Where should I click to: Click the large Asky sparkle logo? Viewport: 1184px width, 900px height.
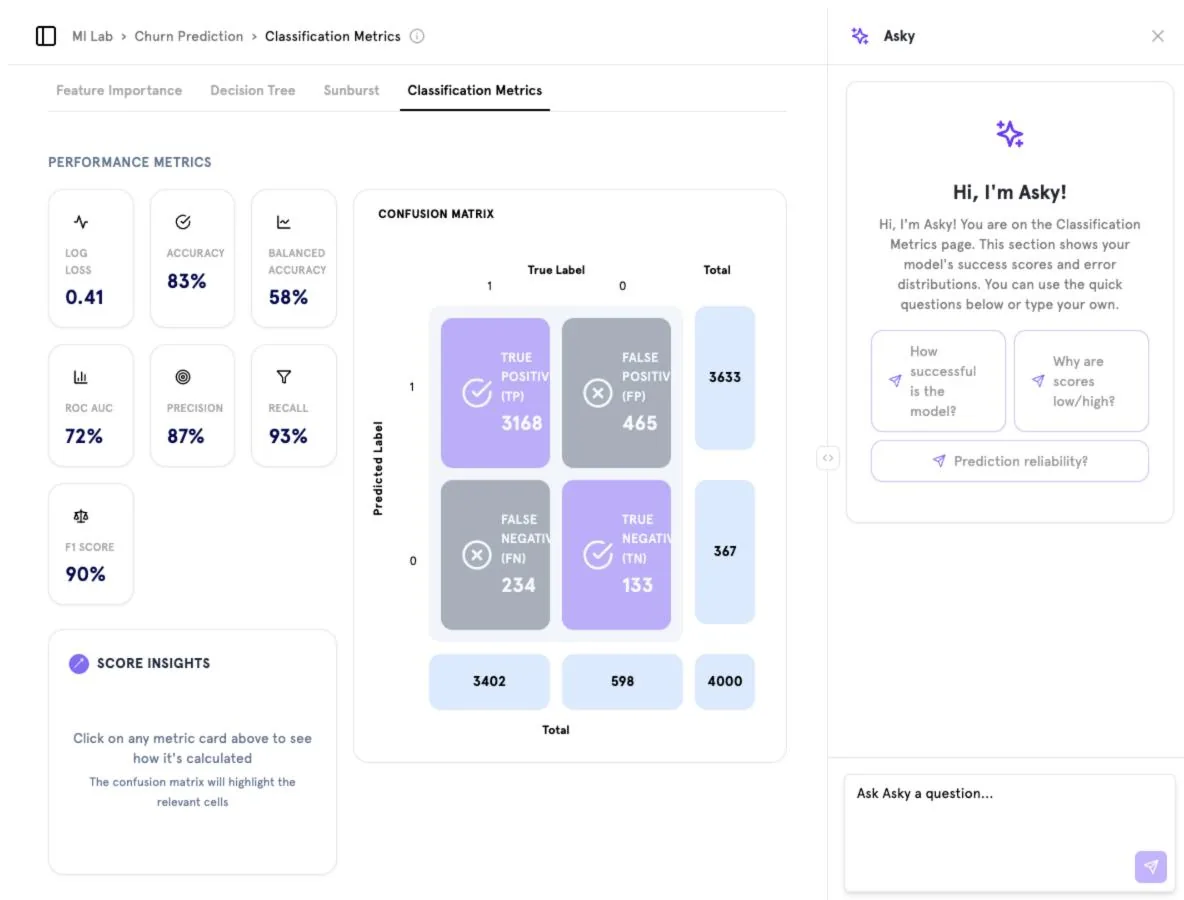1010,134
